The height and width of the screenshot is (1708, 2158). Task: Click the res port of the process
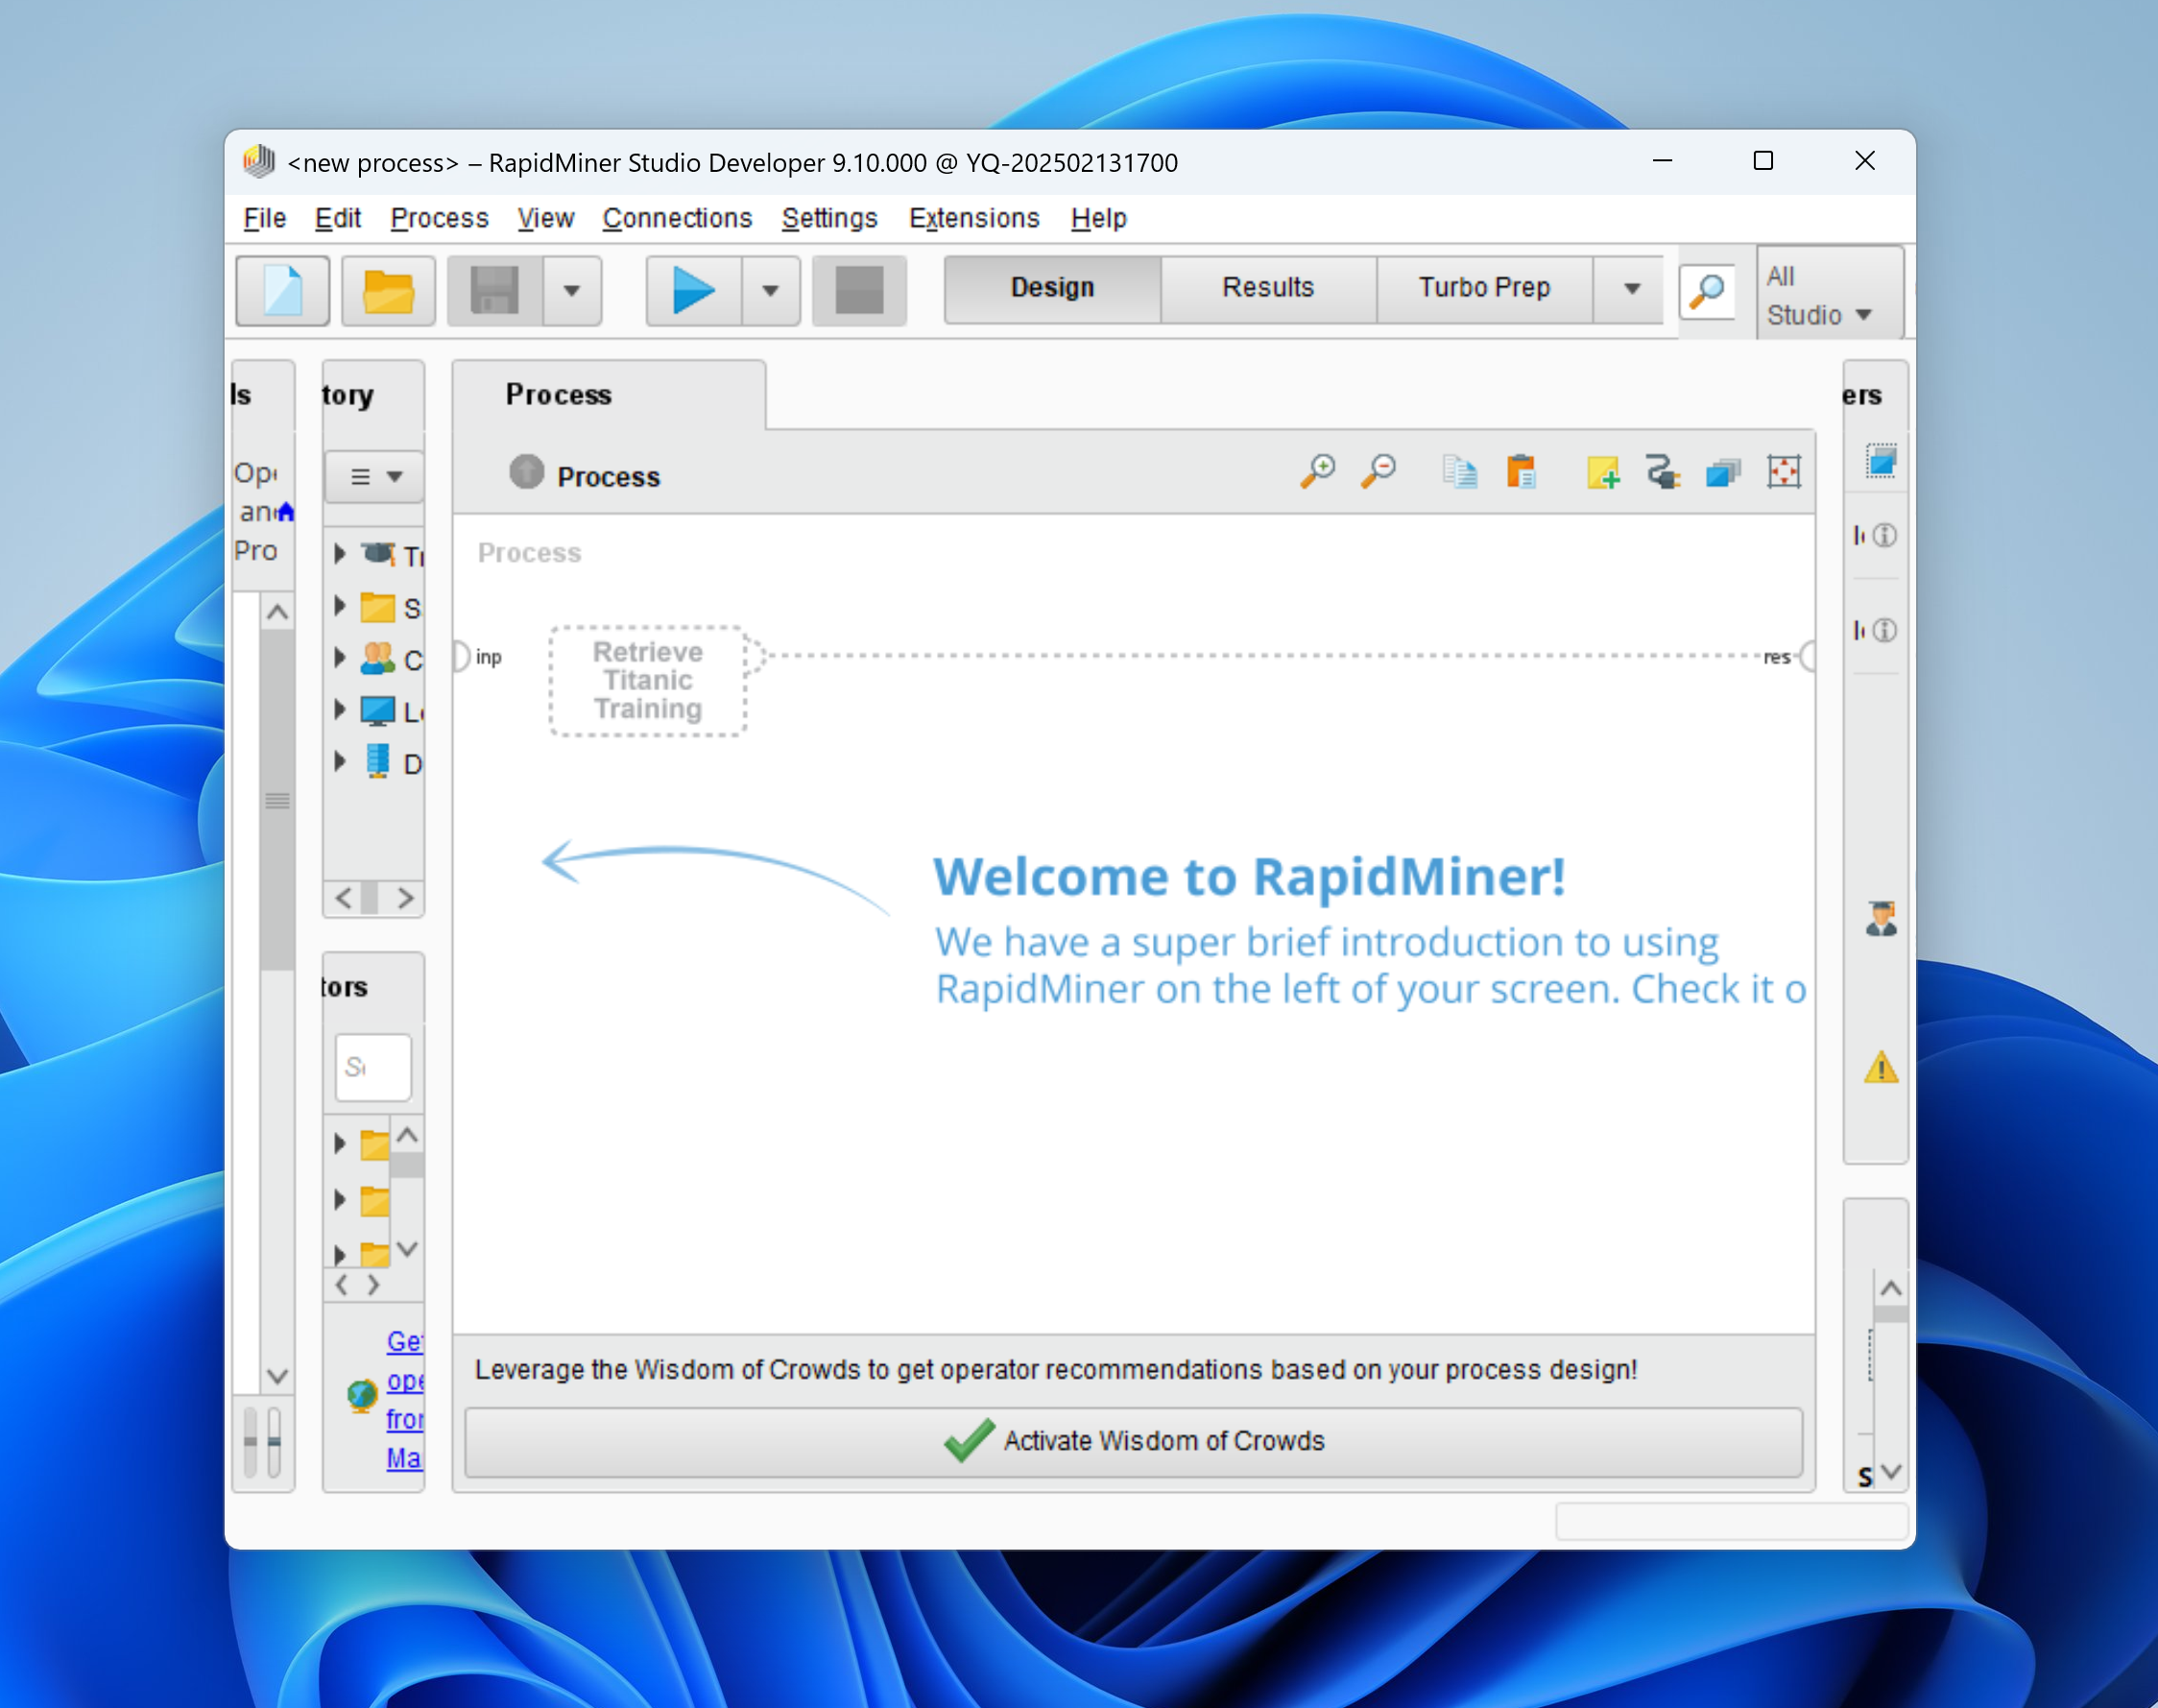(1806, 656)
